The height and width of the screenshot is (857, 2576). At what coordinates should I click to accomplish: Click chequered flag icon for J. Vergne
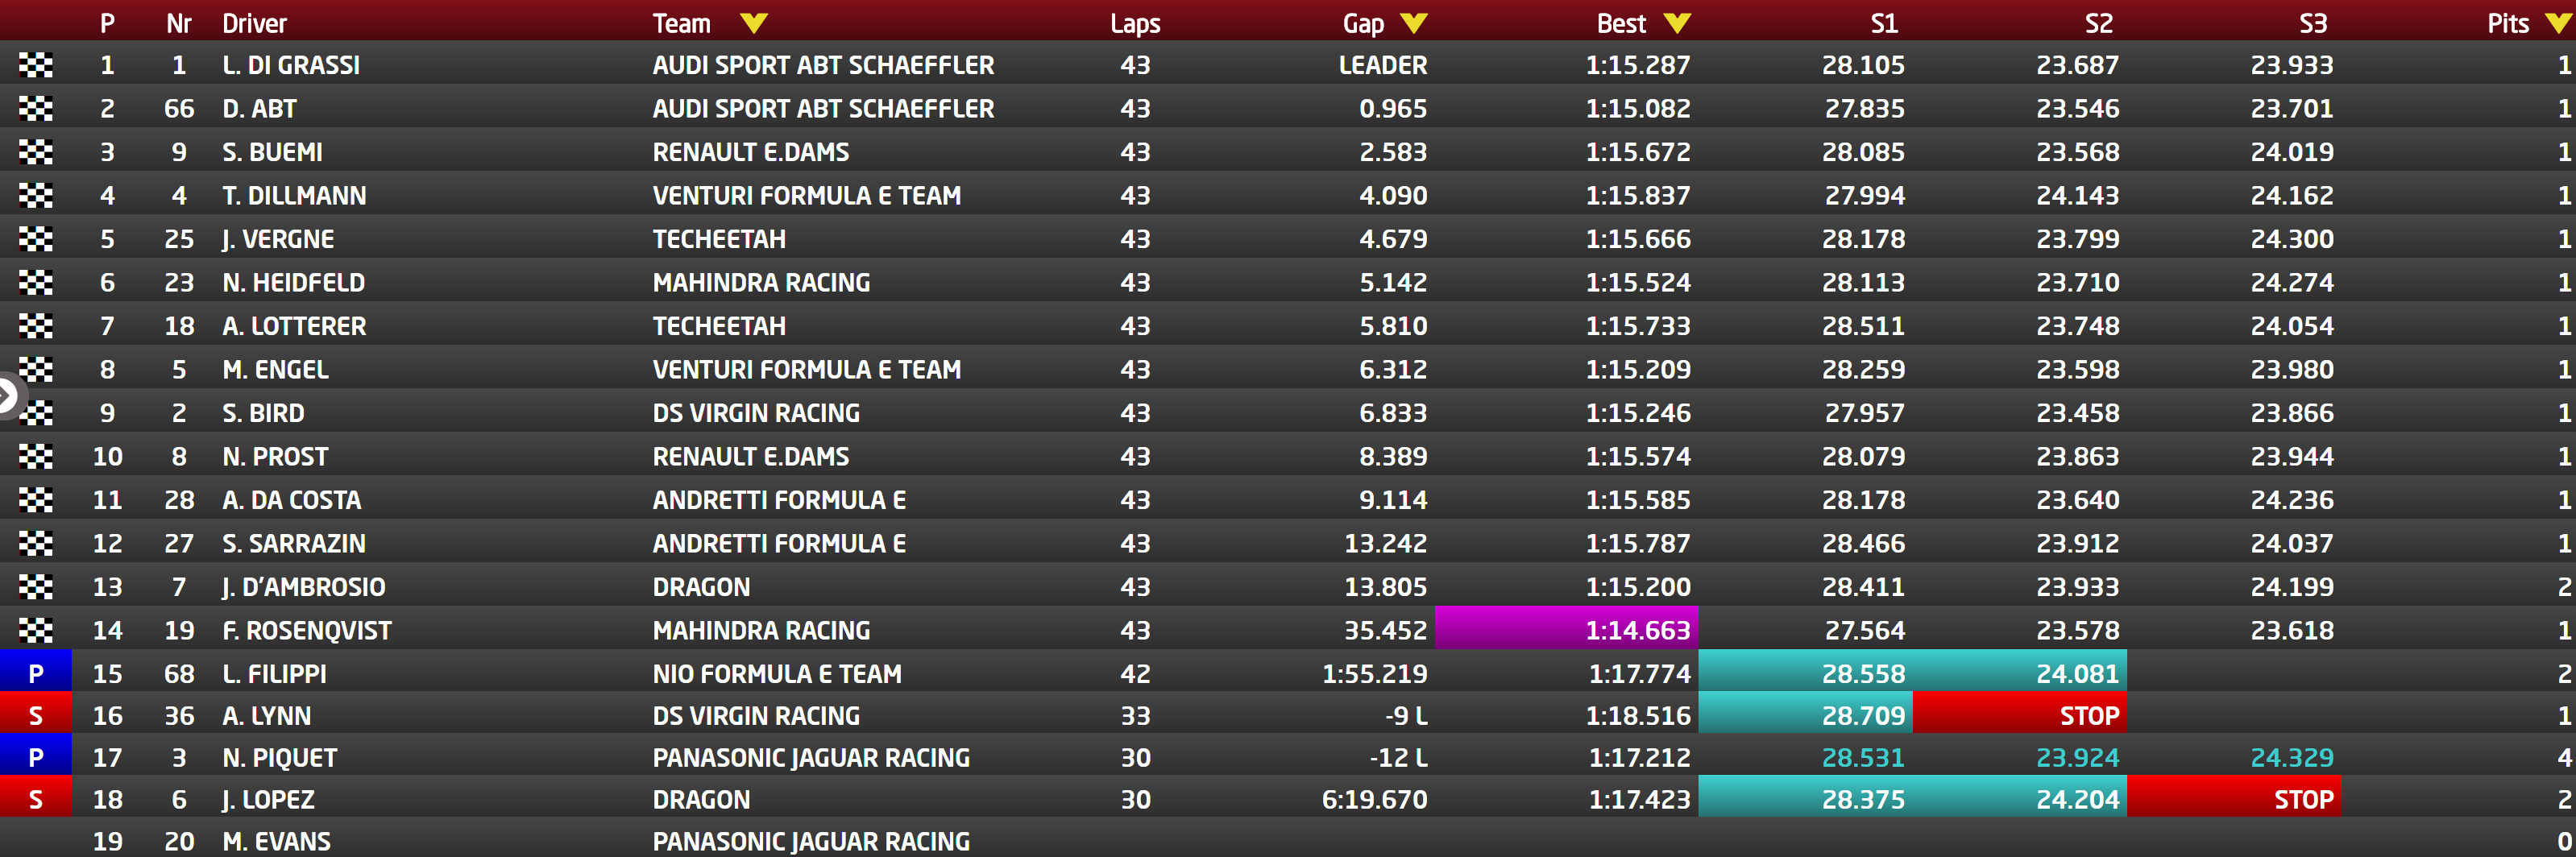[36, 239]
